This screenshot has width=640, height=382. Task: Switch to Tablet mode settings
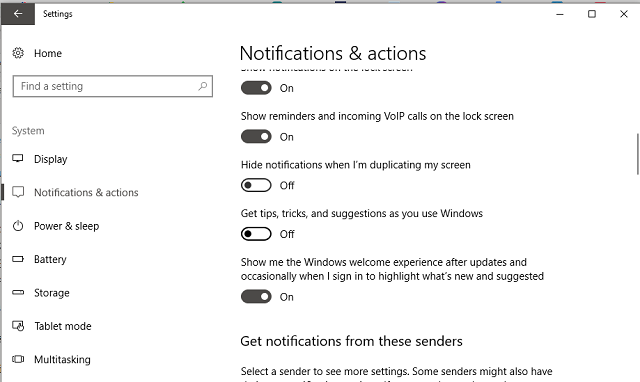point(63,326)
